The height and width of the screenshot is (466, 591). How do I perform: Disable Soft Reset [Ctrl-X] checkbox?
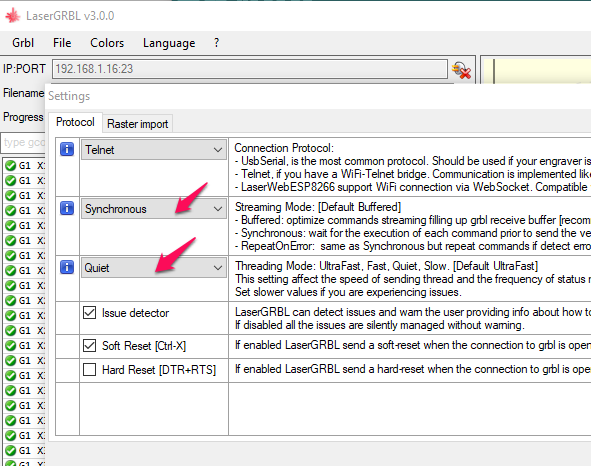tap(89, 345)
